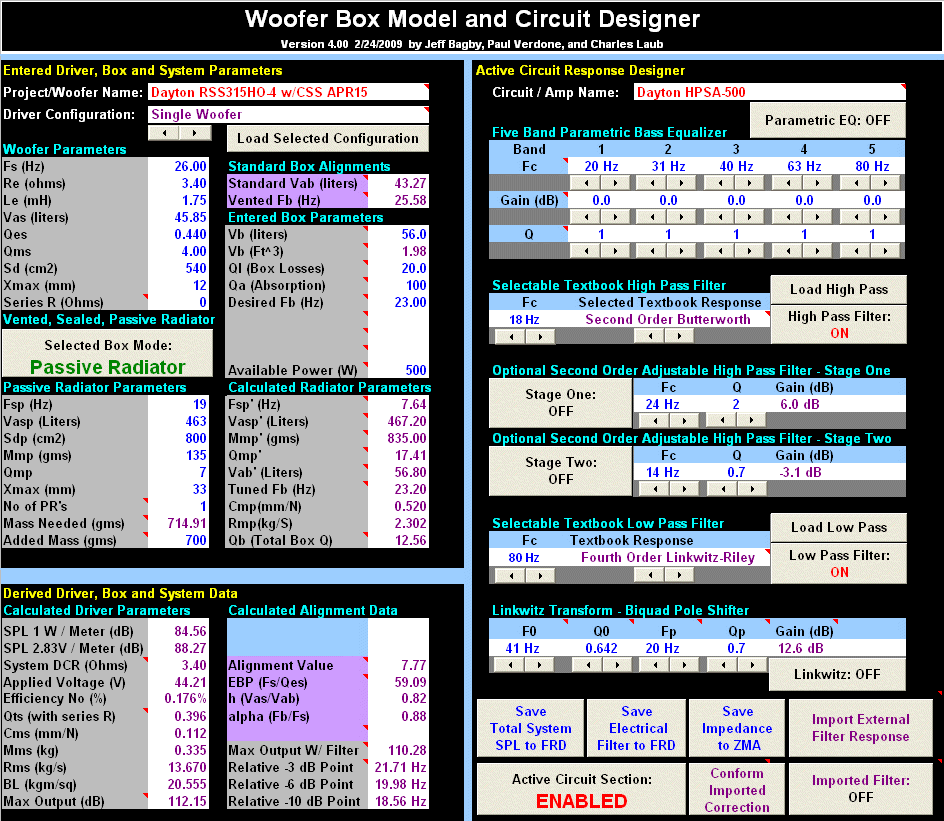944x821 pixels.
Task: Switch the Selected Box Mode button
Action: 108,354
